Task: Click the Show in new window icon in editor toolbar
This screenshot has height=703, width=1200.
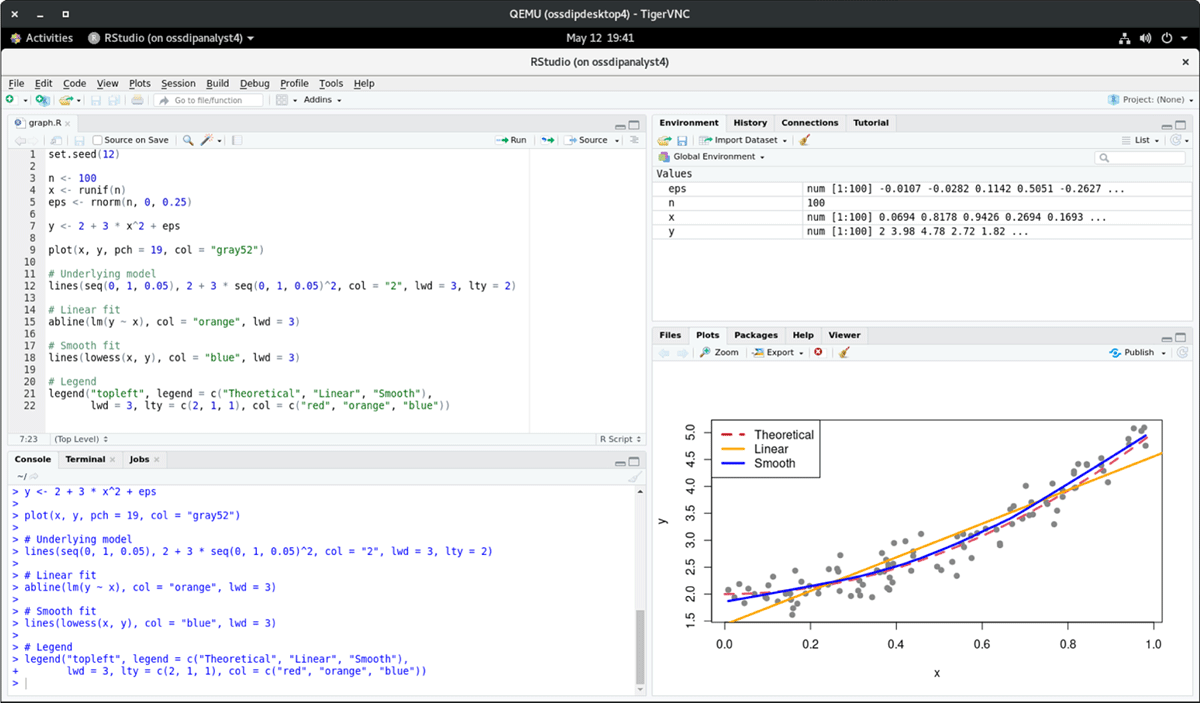Action: [x=58, y=140]
